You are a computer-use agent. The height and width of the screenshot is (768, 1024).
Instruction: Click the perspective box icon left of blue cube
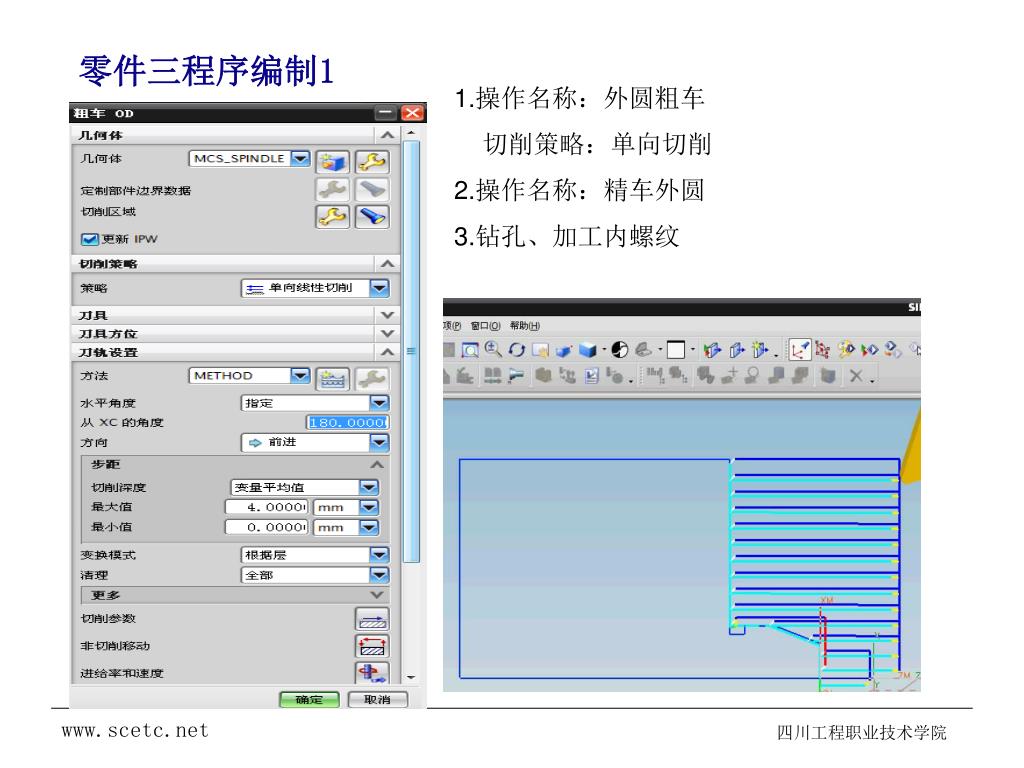tap(564, 351)
